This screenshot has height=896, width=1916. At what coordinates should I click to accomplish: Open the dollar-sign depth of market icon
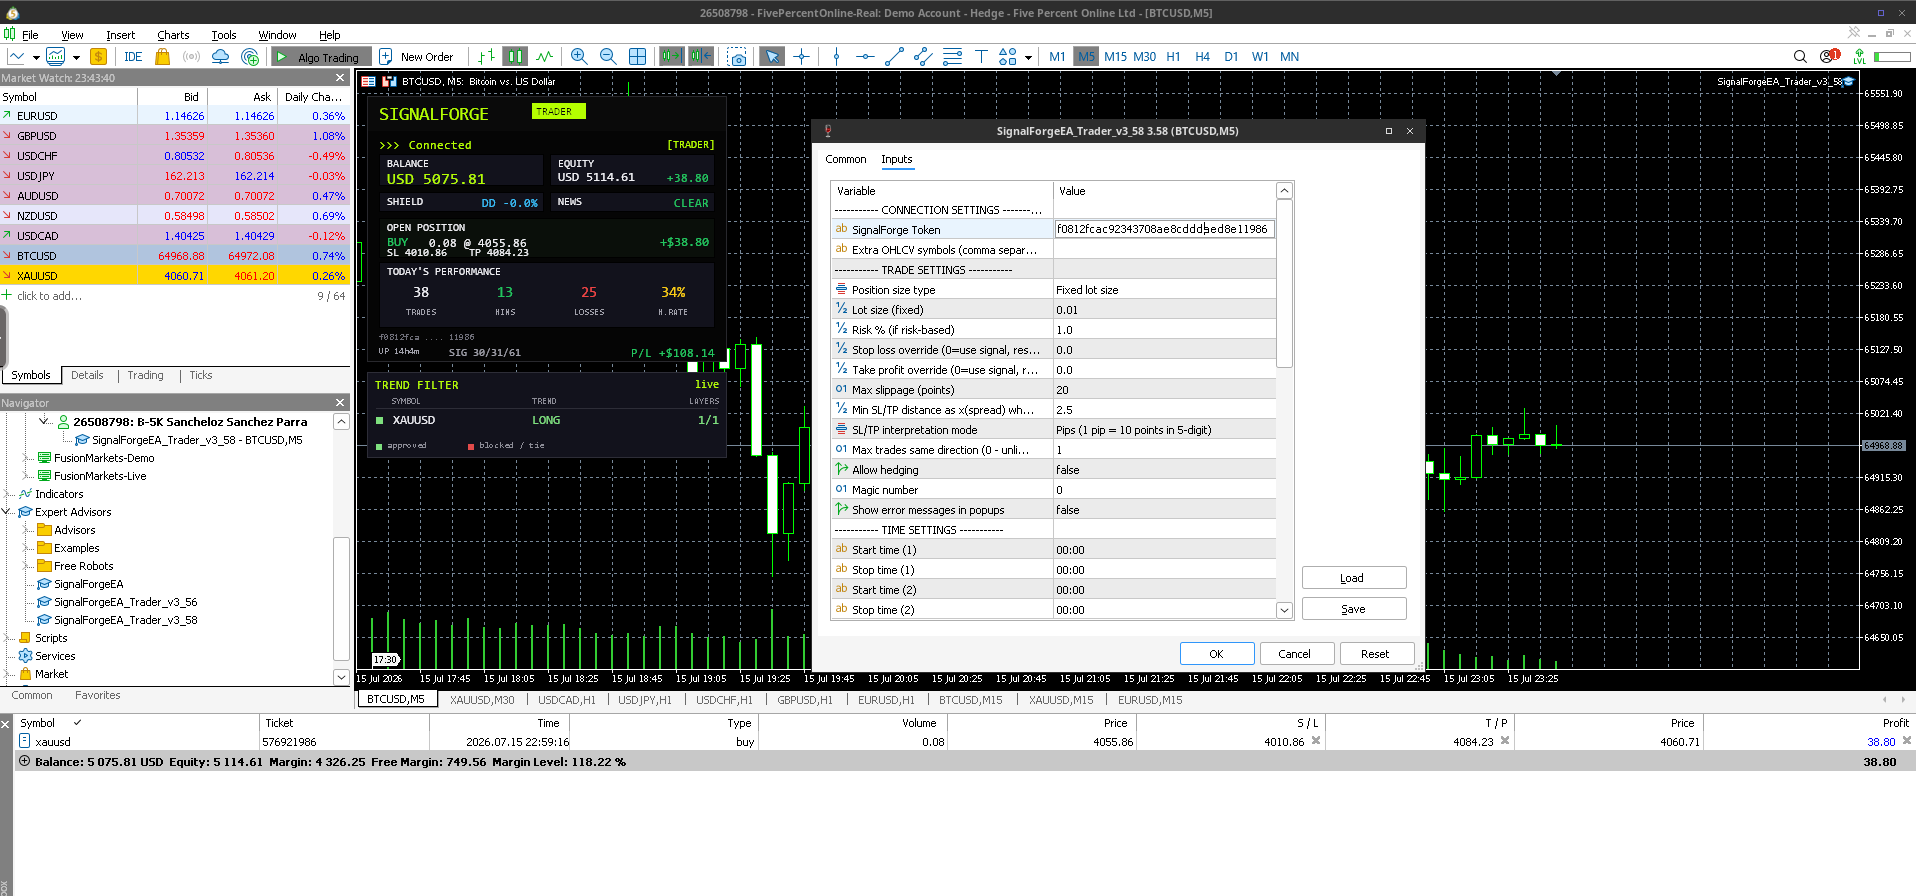tap(98, 57)
